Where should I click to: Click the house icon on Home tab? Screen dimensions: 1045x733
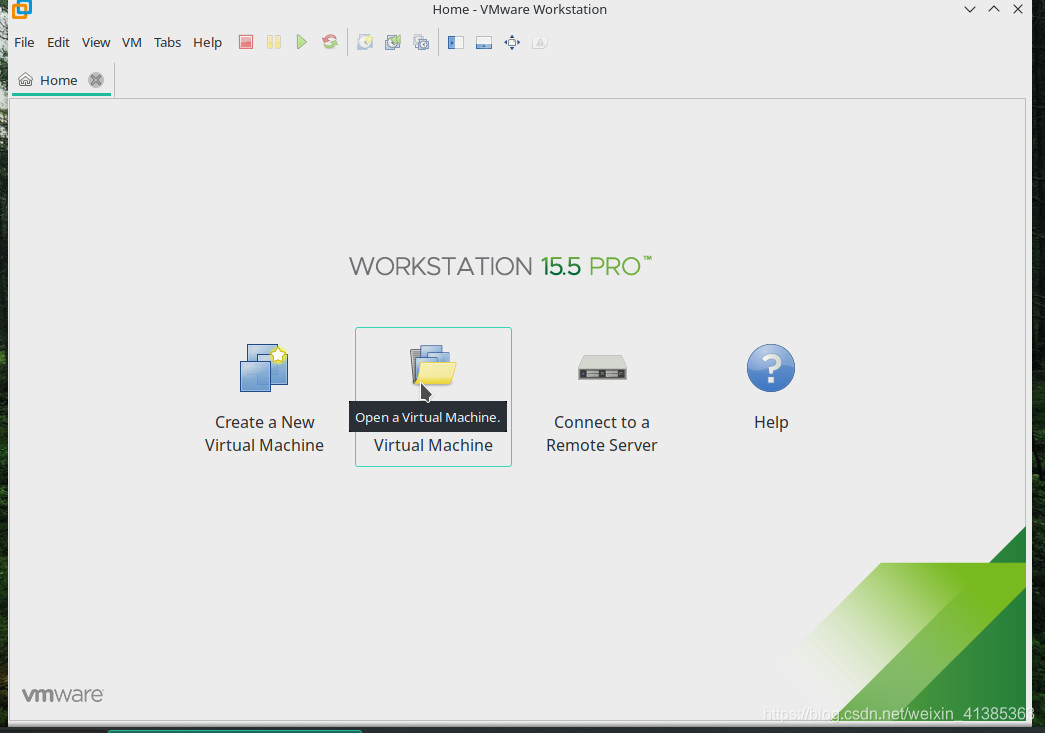25,80
